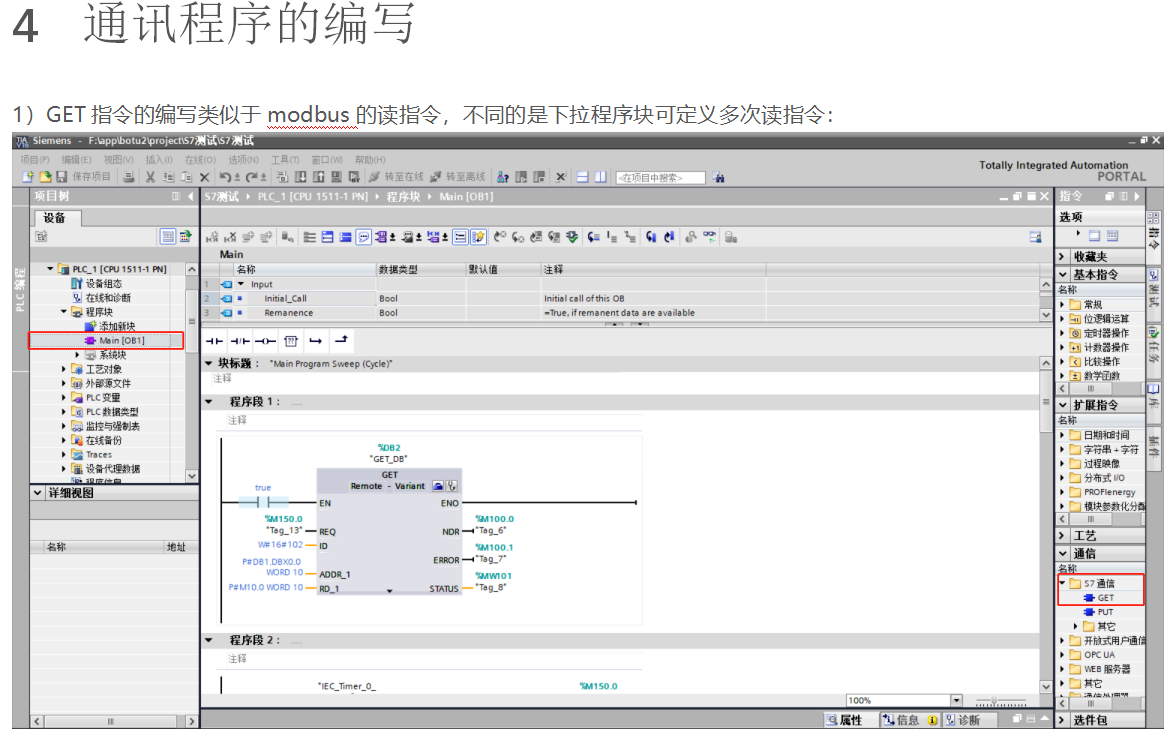
Task: Insert normally open contact from favorites bar
Action: click(x=215, y=341)
